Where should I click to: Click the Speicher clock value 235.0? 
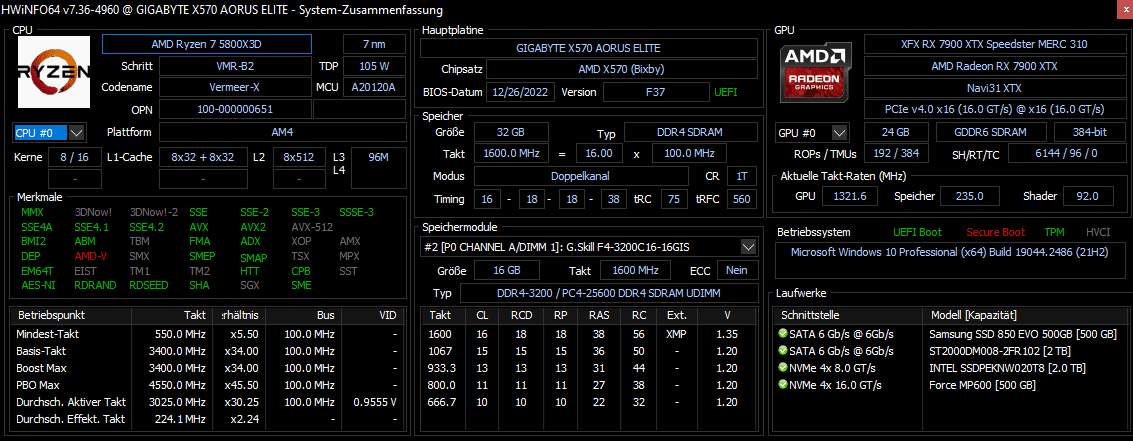tap(970, 196)
